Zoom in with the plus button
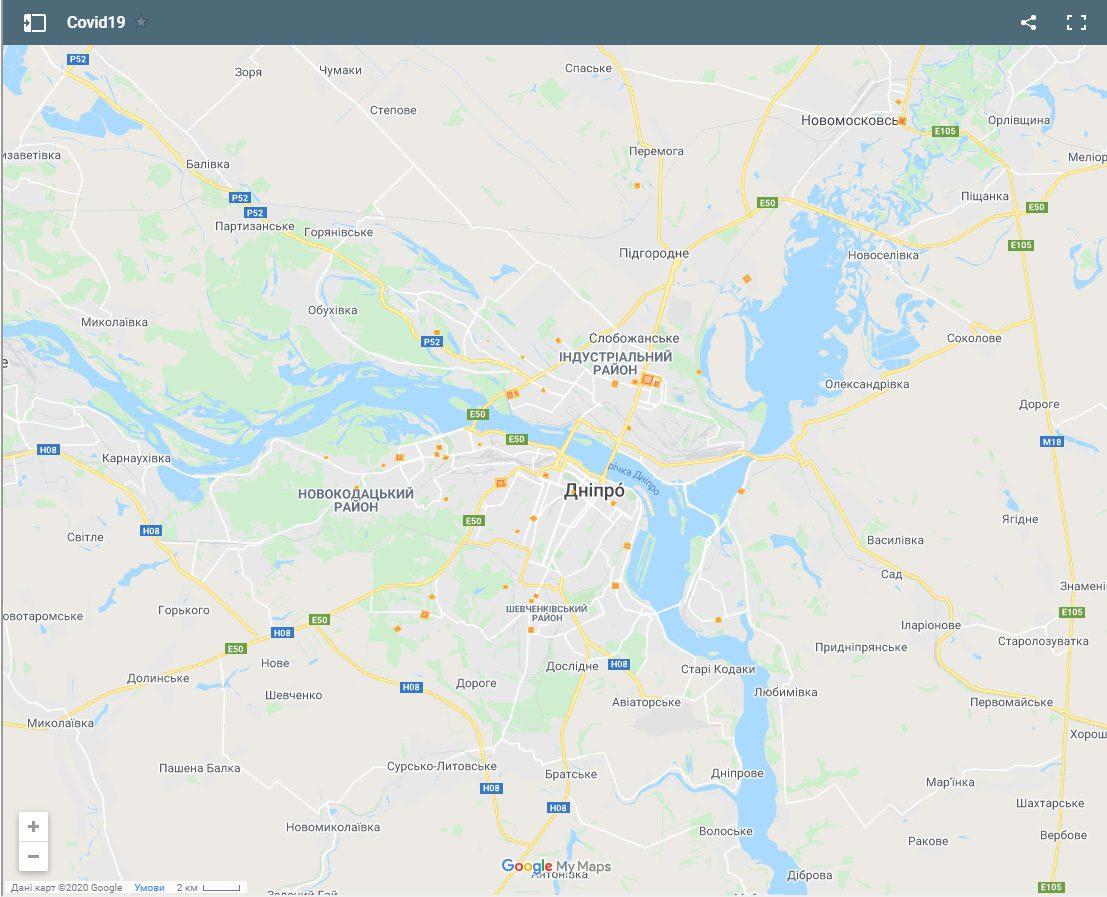This screenshot has height=897, width=1107. click(x=33, y=826)
